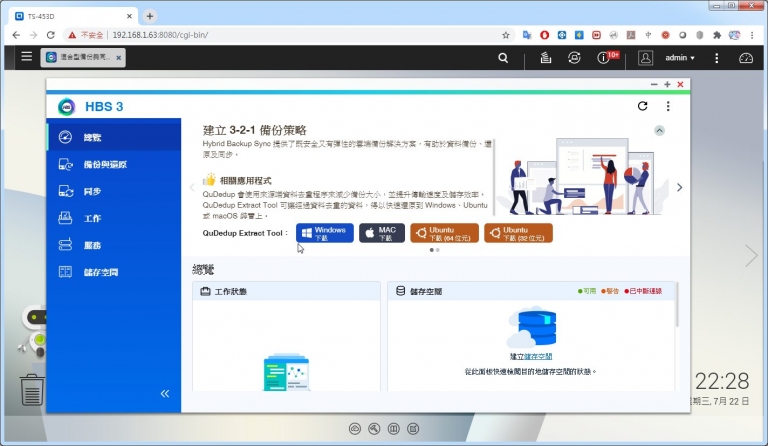Screen dimensions: 768x446
Task: Select the first banner carousel dot
Action: coord(432,250)
